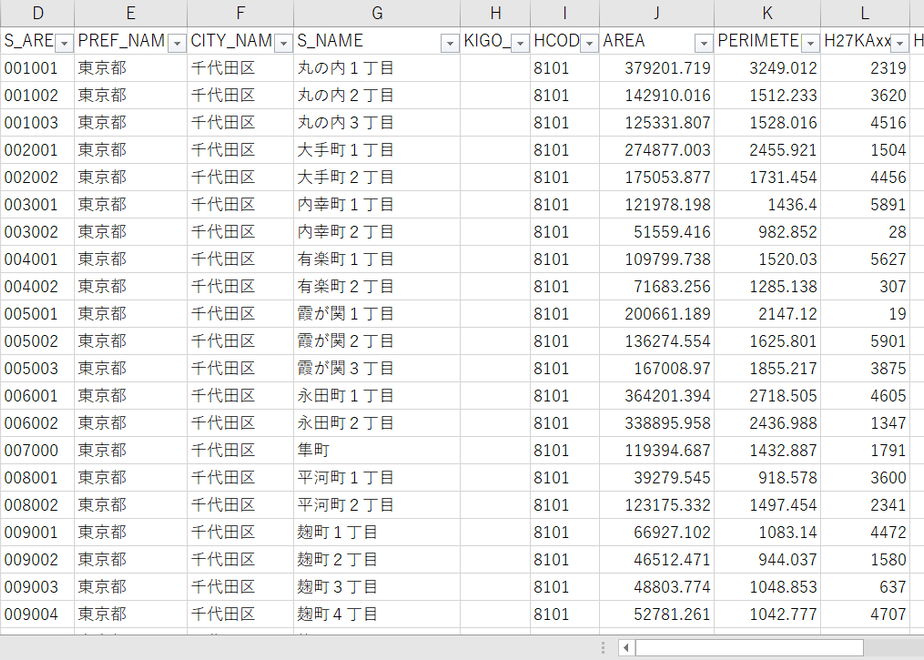Select cell 霞が関１丁目

tap(377, 314)
